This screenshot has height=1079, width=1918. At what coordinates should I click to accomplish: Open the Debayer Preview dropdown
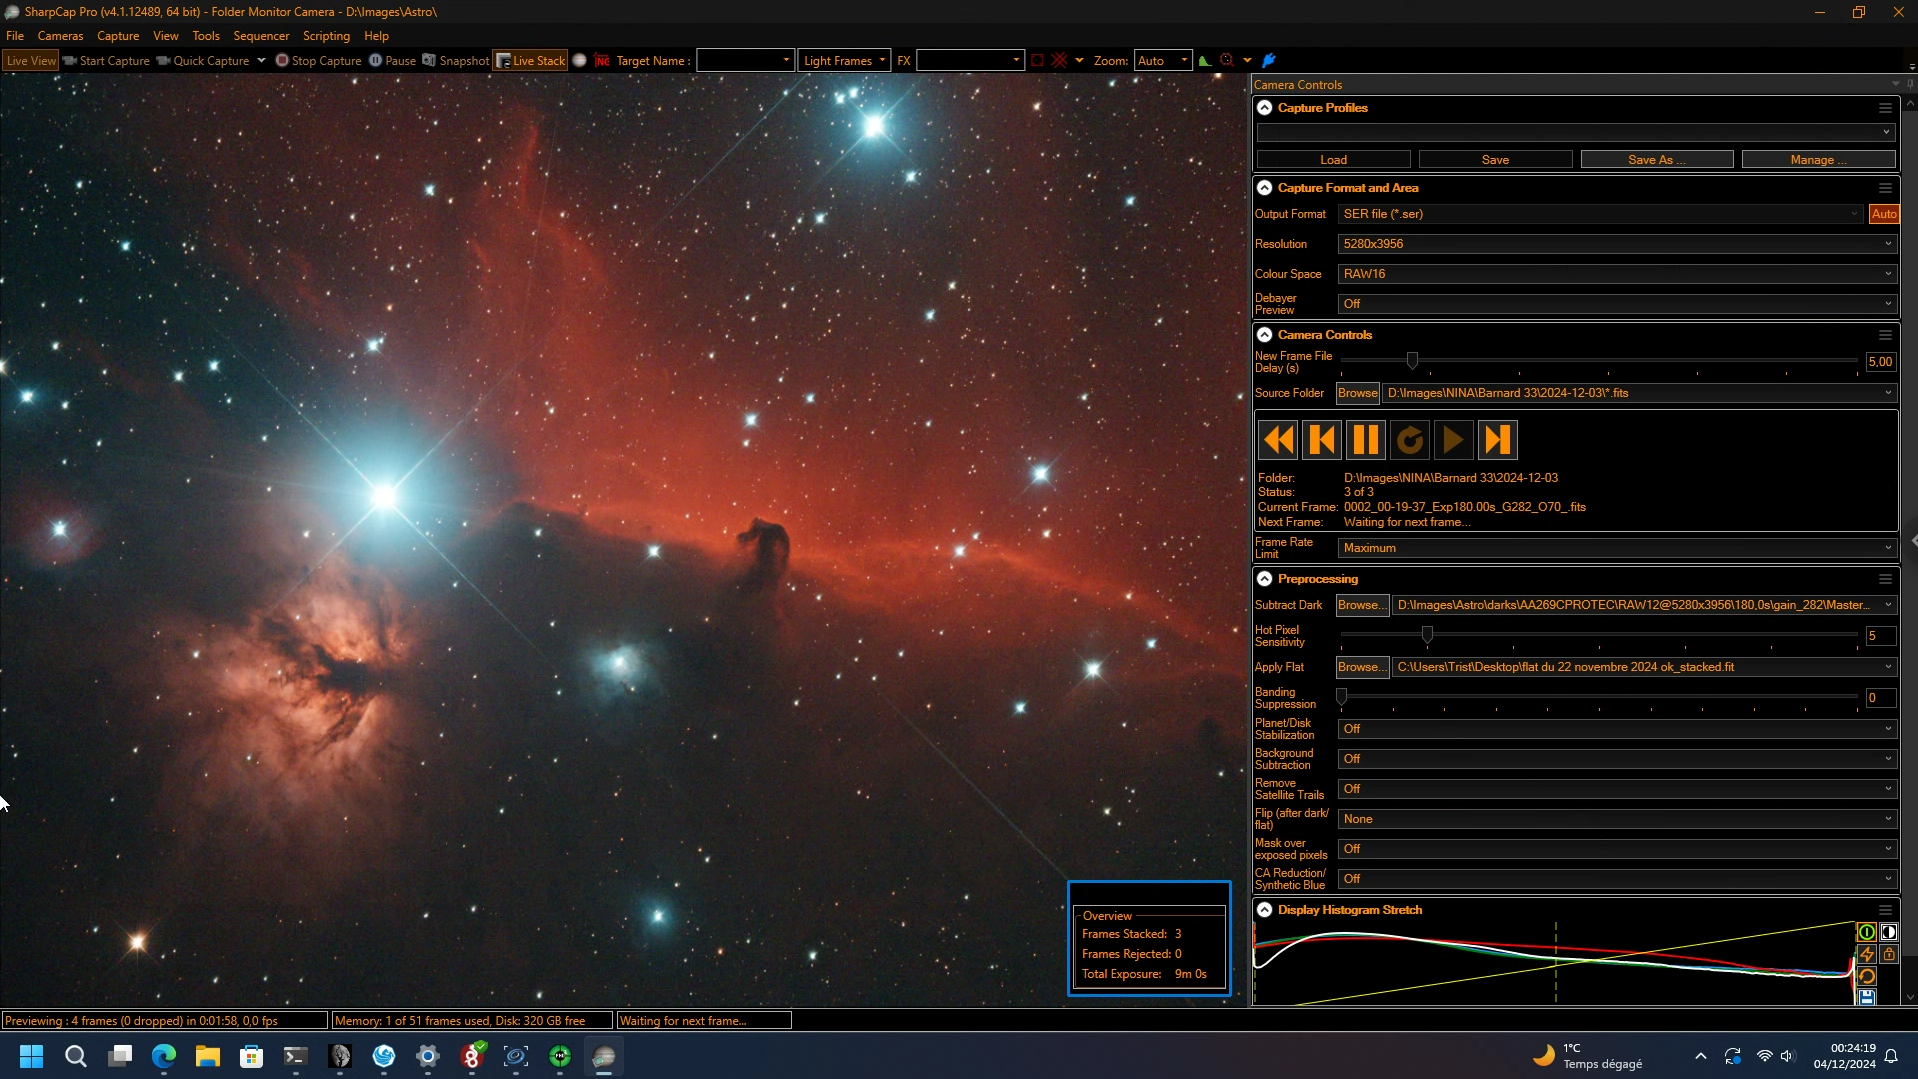(x=1617, y=304)
